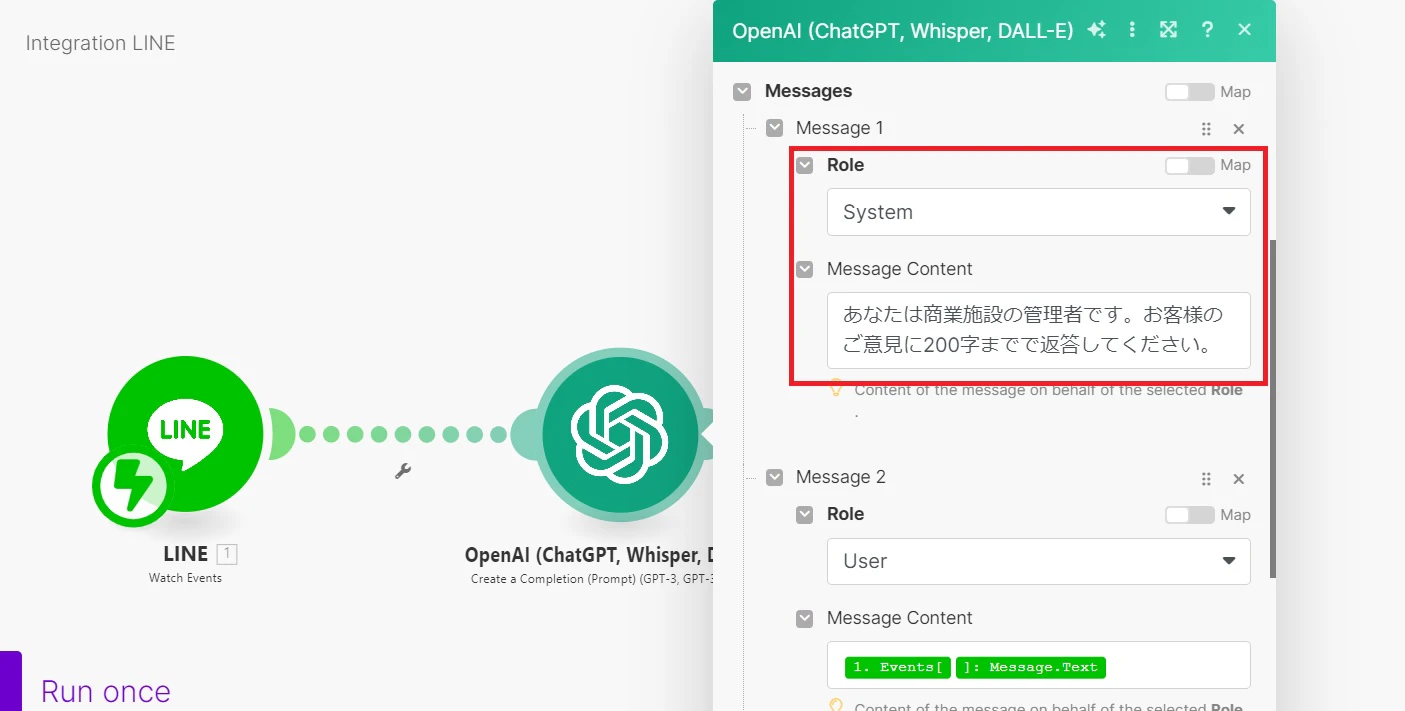Click the LINE module number badge 1
This screenshot has height=711, width=1405.
[227, 554]
